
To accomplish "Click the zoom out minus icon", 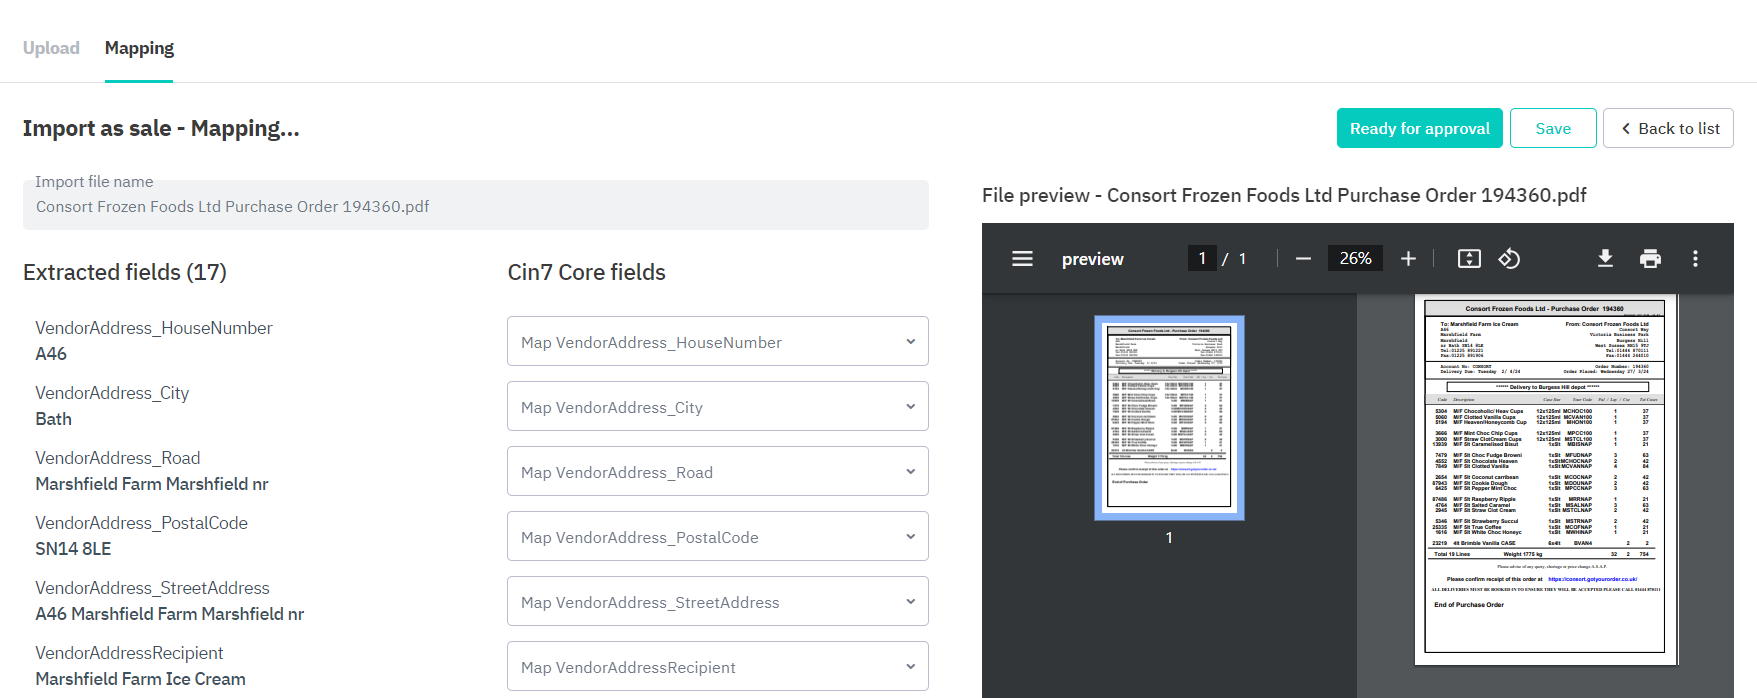I will [1303, 259].
